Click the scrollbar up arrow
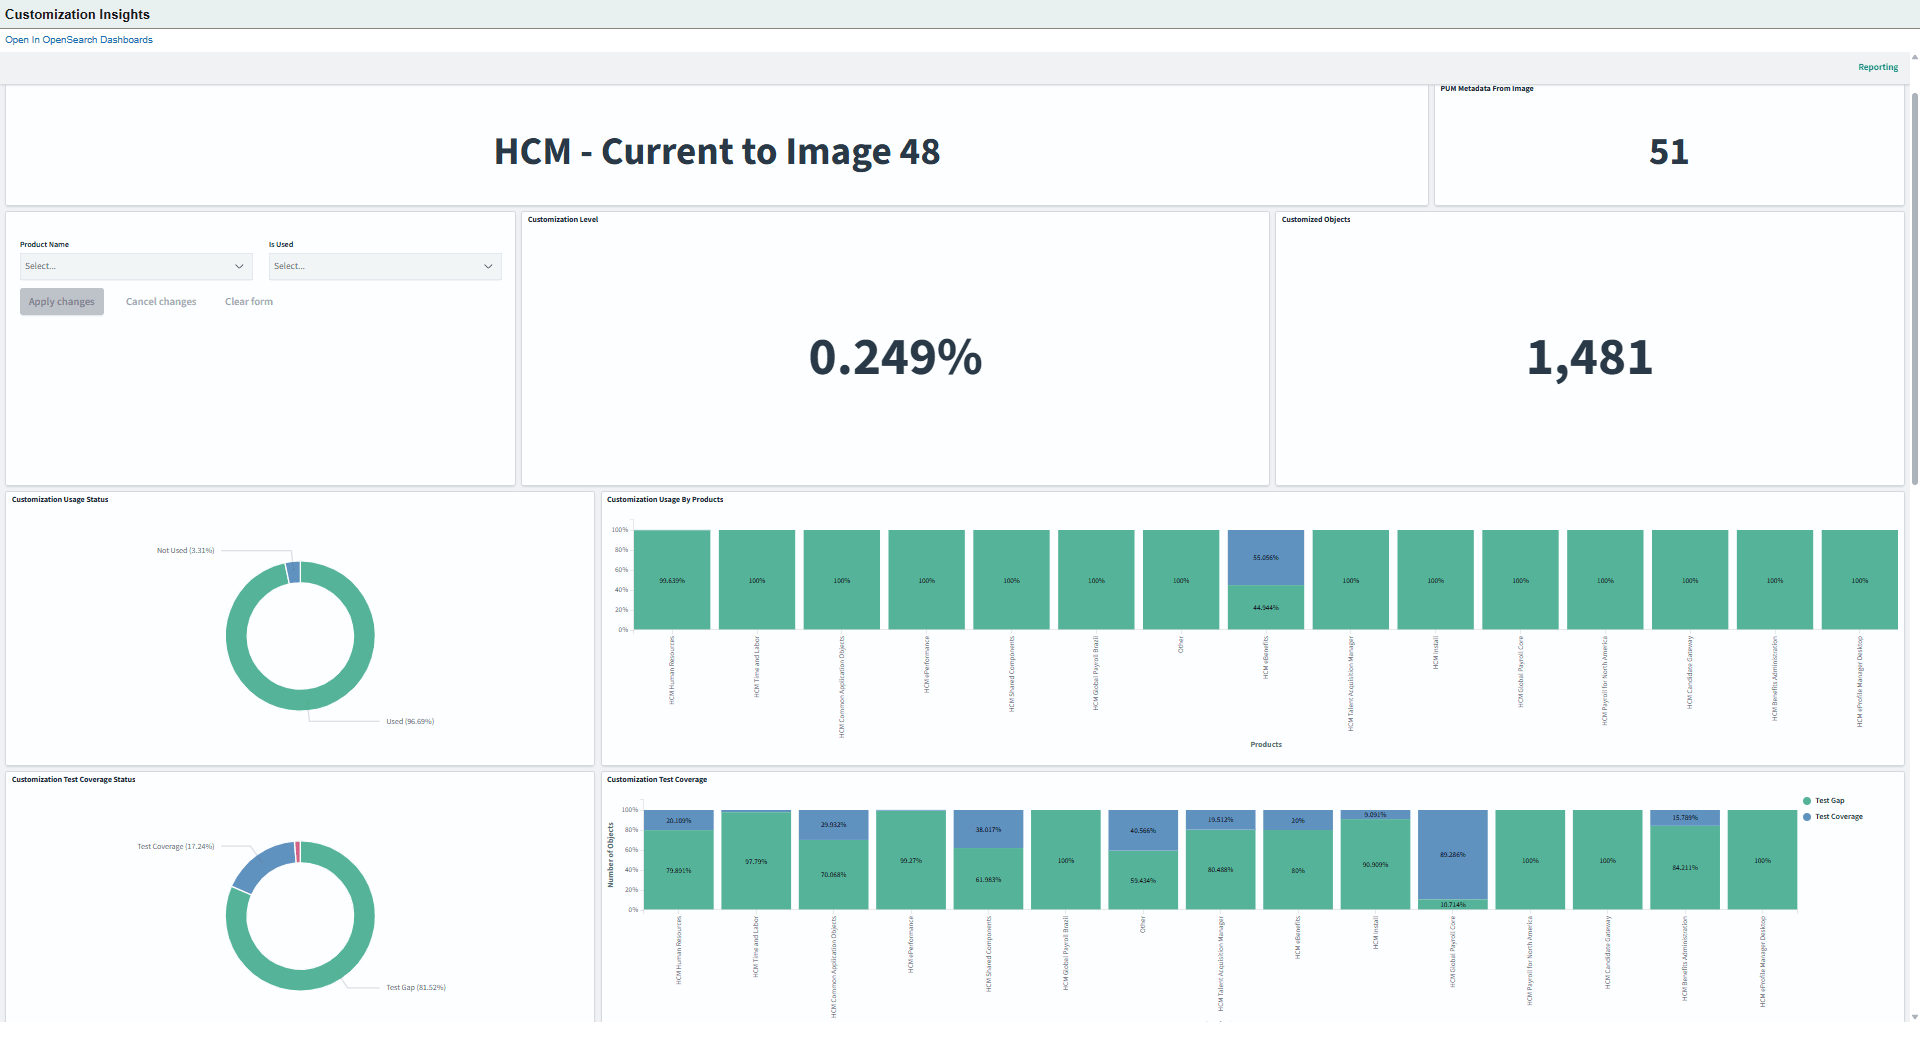Image resolution: width=1920 pixels, height=1040 pixels. pos(1913,57)
